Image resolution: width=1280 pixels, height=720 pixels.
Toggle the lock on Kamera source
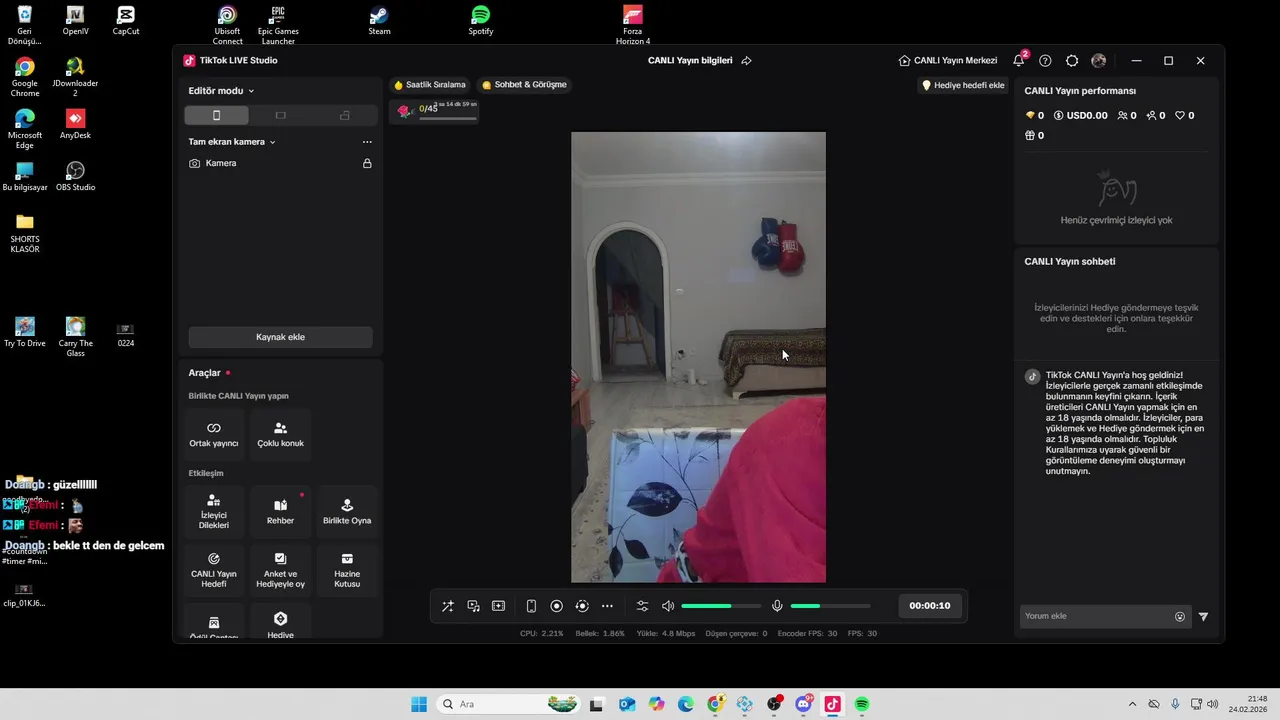click(x=367, y=163)
